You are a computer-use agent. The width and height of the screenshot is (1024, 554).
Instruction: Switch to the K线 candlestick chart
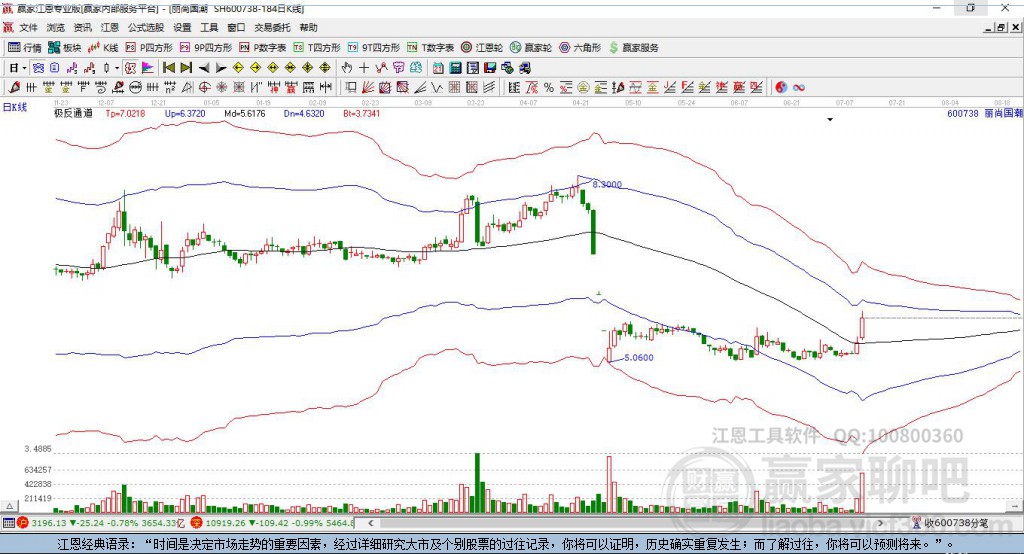(x=104, y=48)
